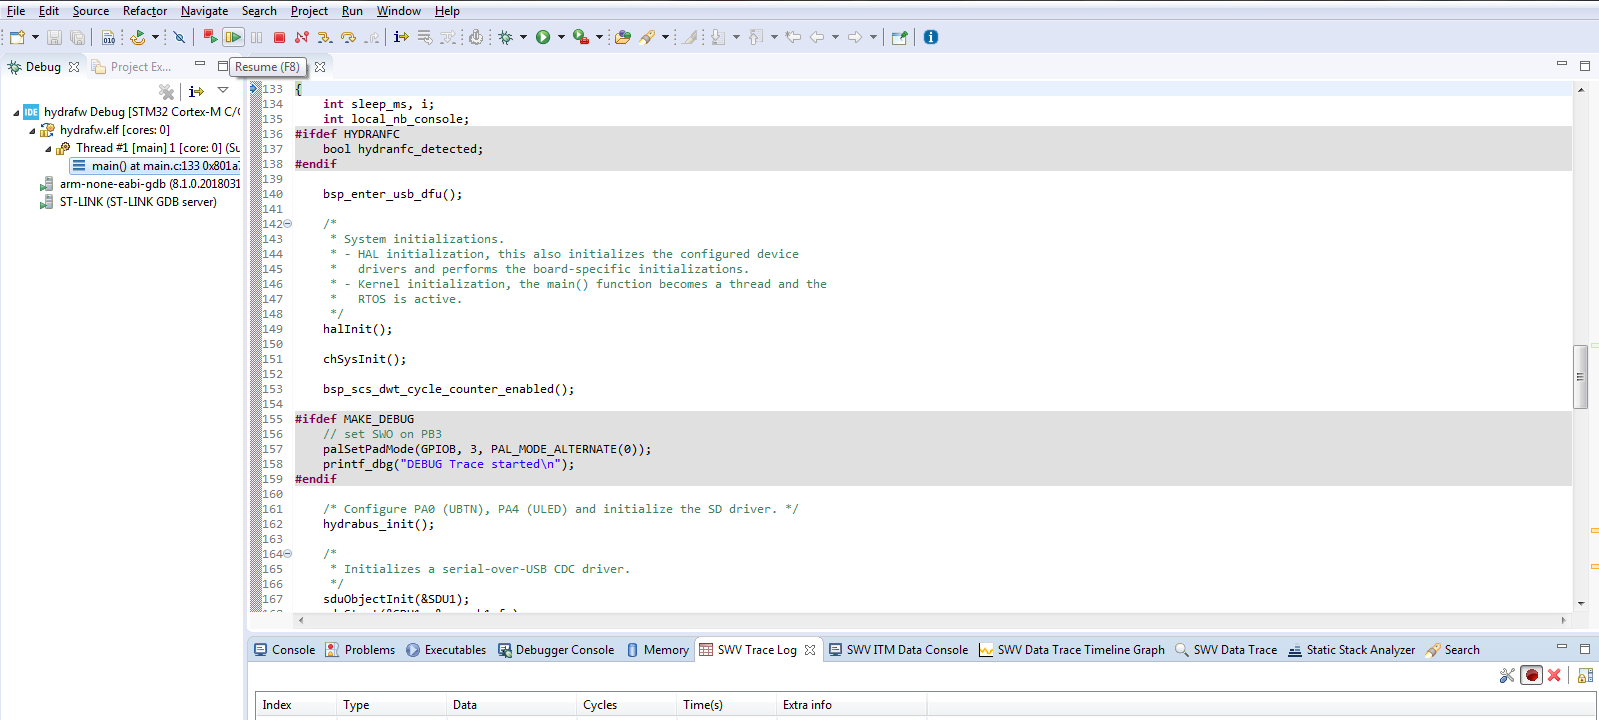Collapse the hydrafw.elf tree node
Viewport: 1599px width, 720px height.
pos(32,130)
